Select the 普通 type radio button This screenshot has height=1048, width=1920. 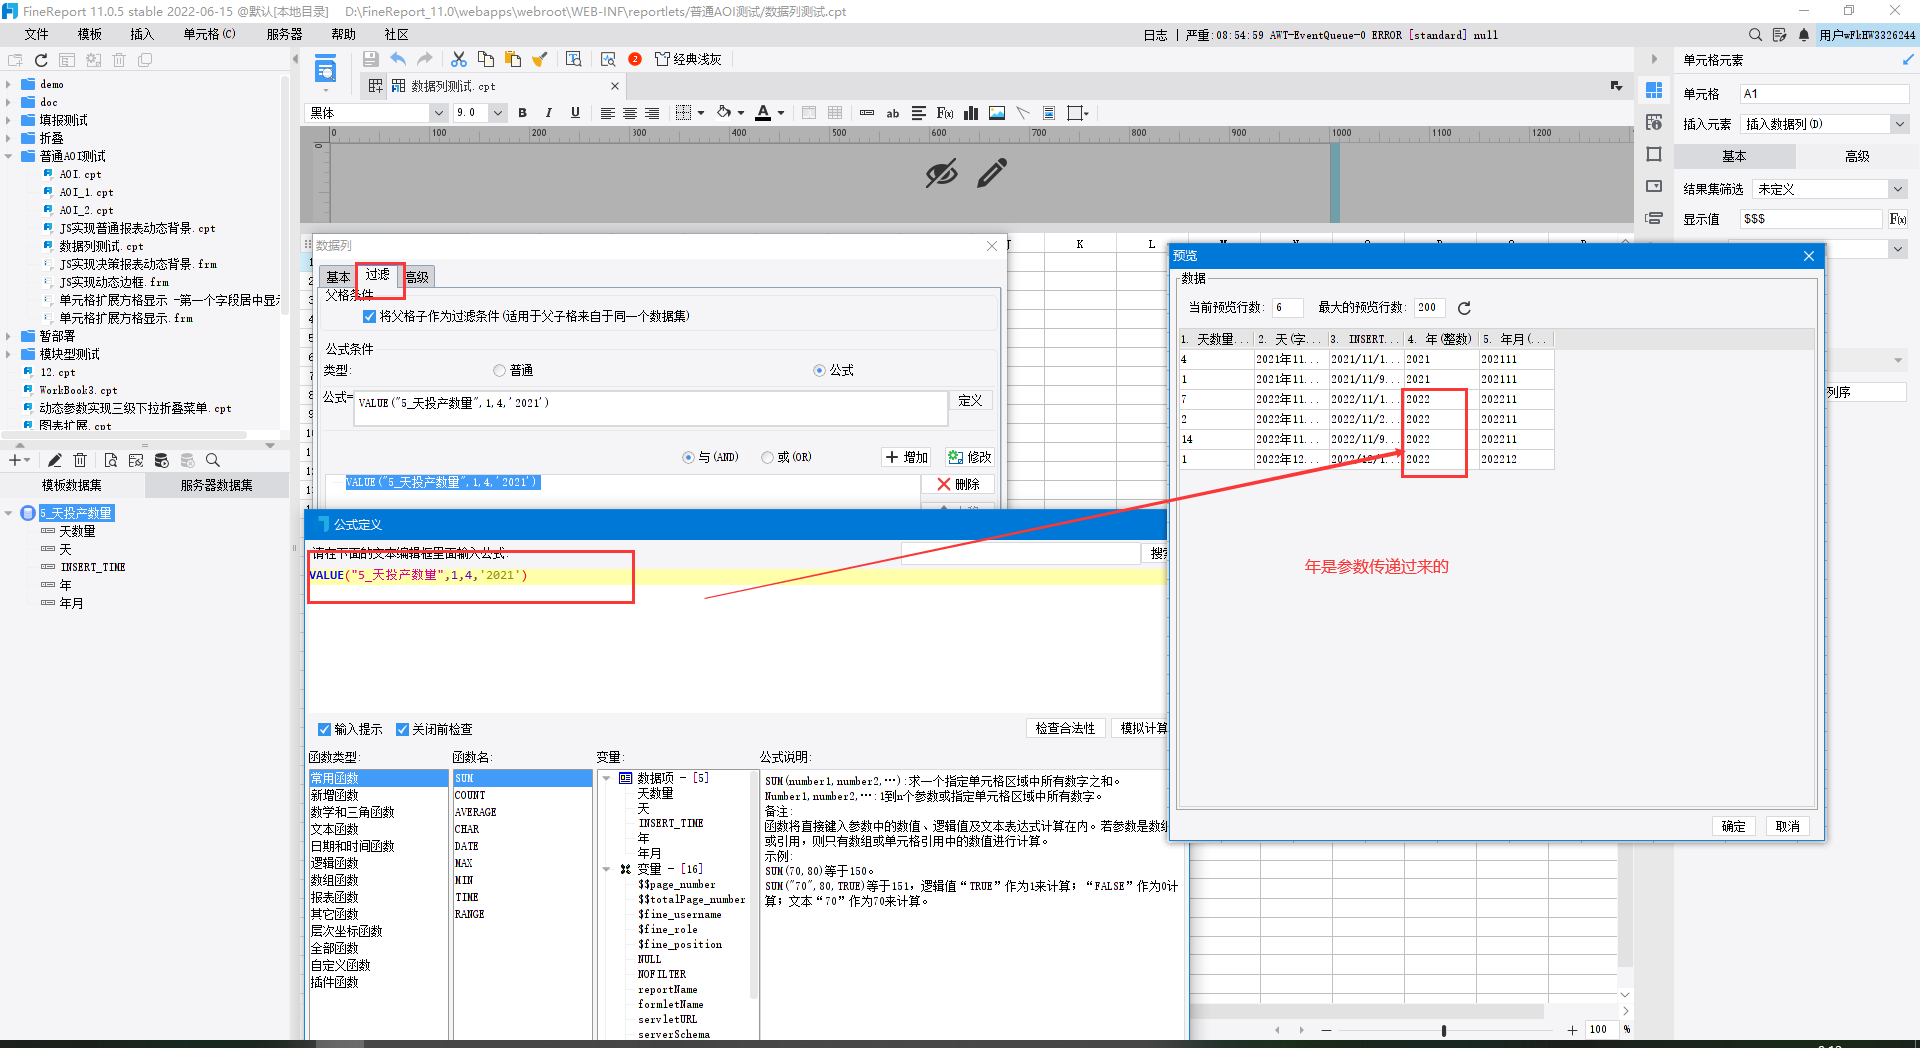click(x=500, y=370)
